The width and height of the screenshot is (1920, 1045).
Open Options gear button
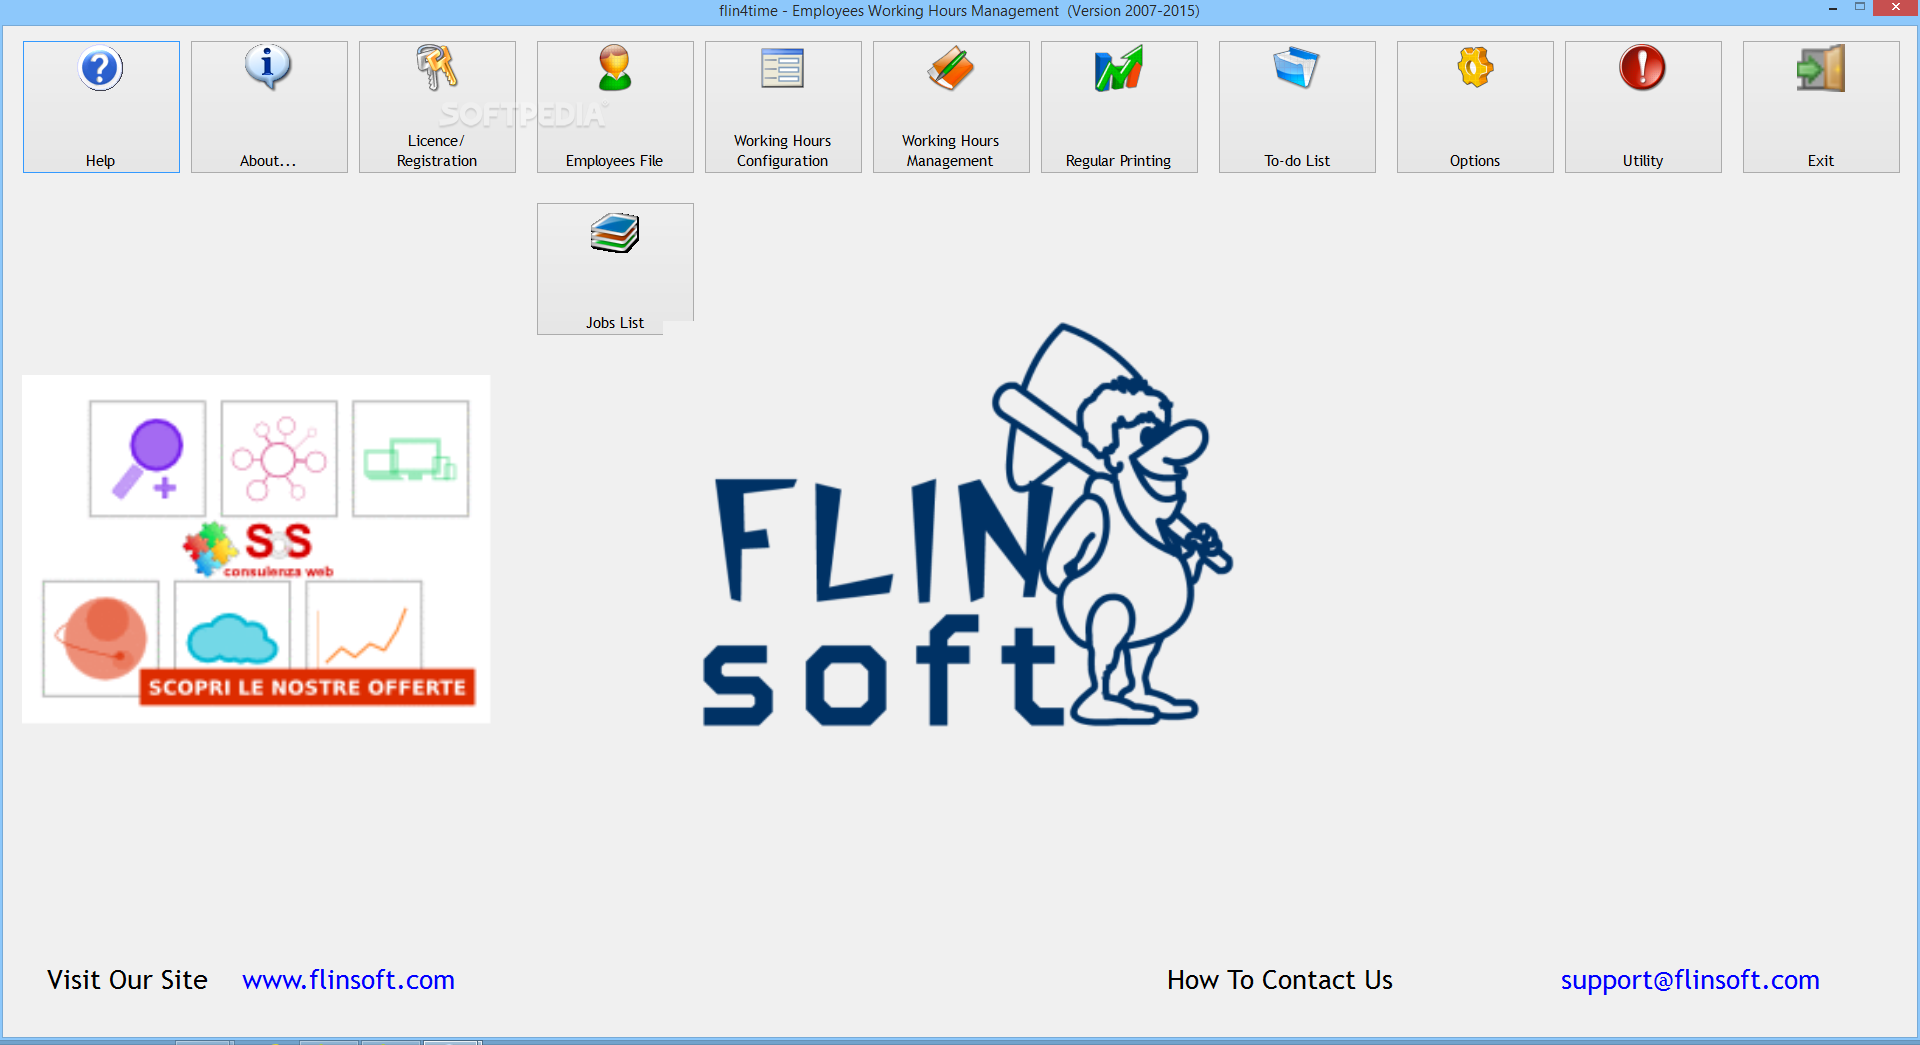point(1475,107)
